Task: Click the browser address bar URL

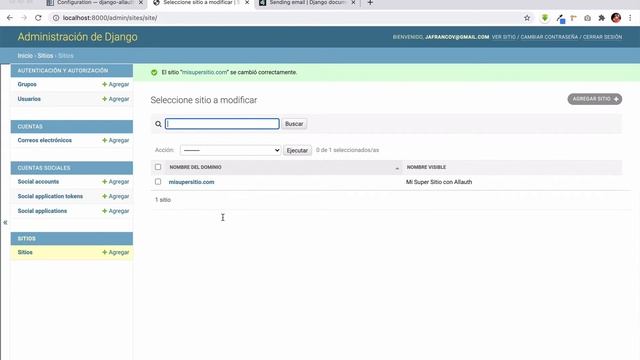Action: (110, 18)
